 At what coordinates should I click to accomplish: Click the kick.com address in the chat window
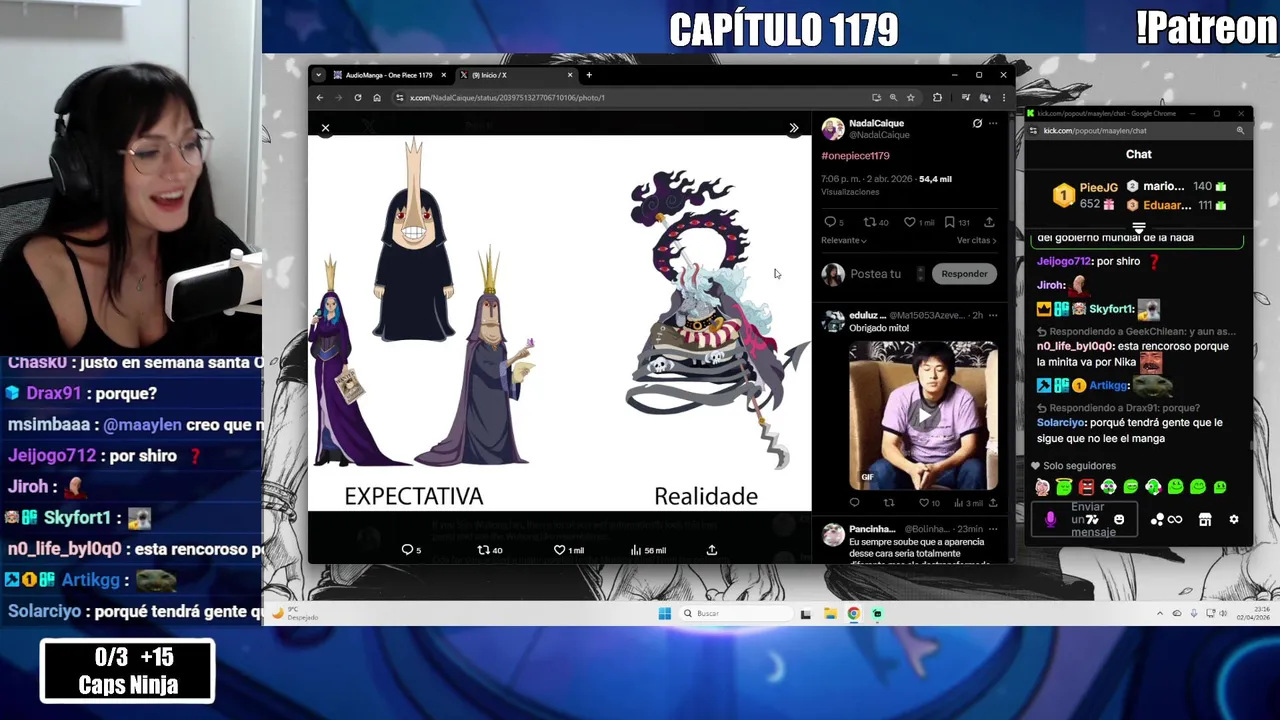pyautogui.click(x=1095, y=131)
